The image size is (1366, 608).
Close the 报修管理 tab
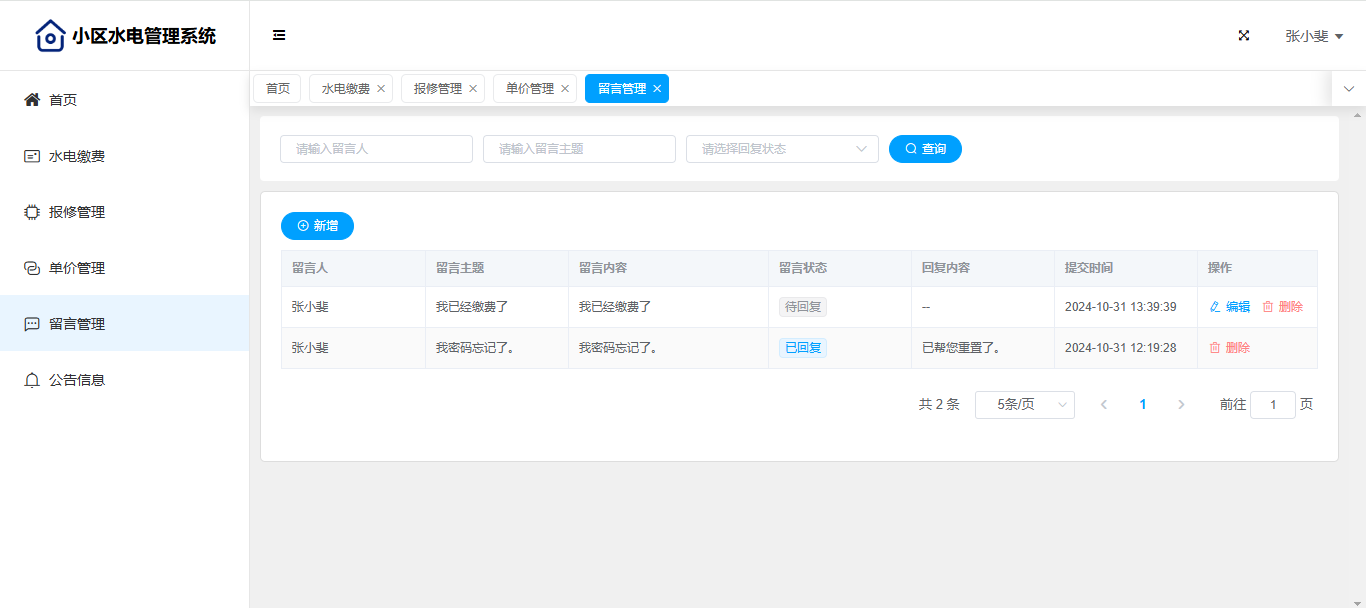pos(473,89)
